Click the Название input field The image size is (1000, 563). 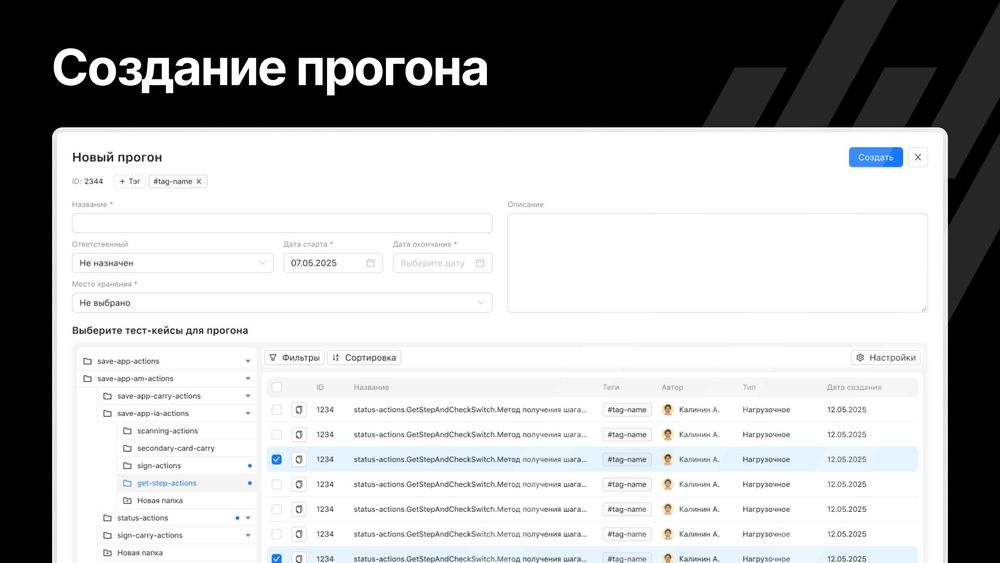(x=282, y=223)
